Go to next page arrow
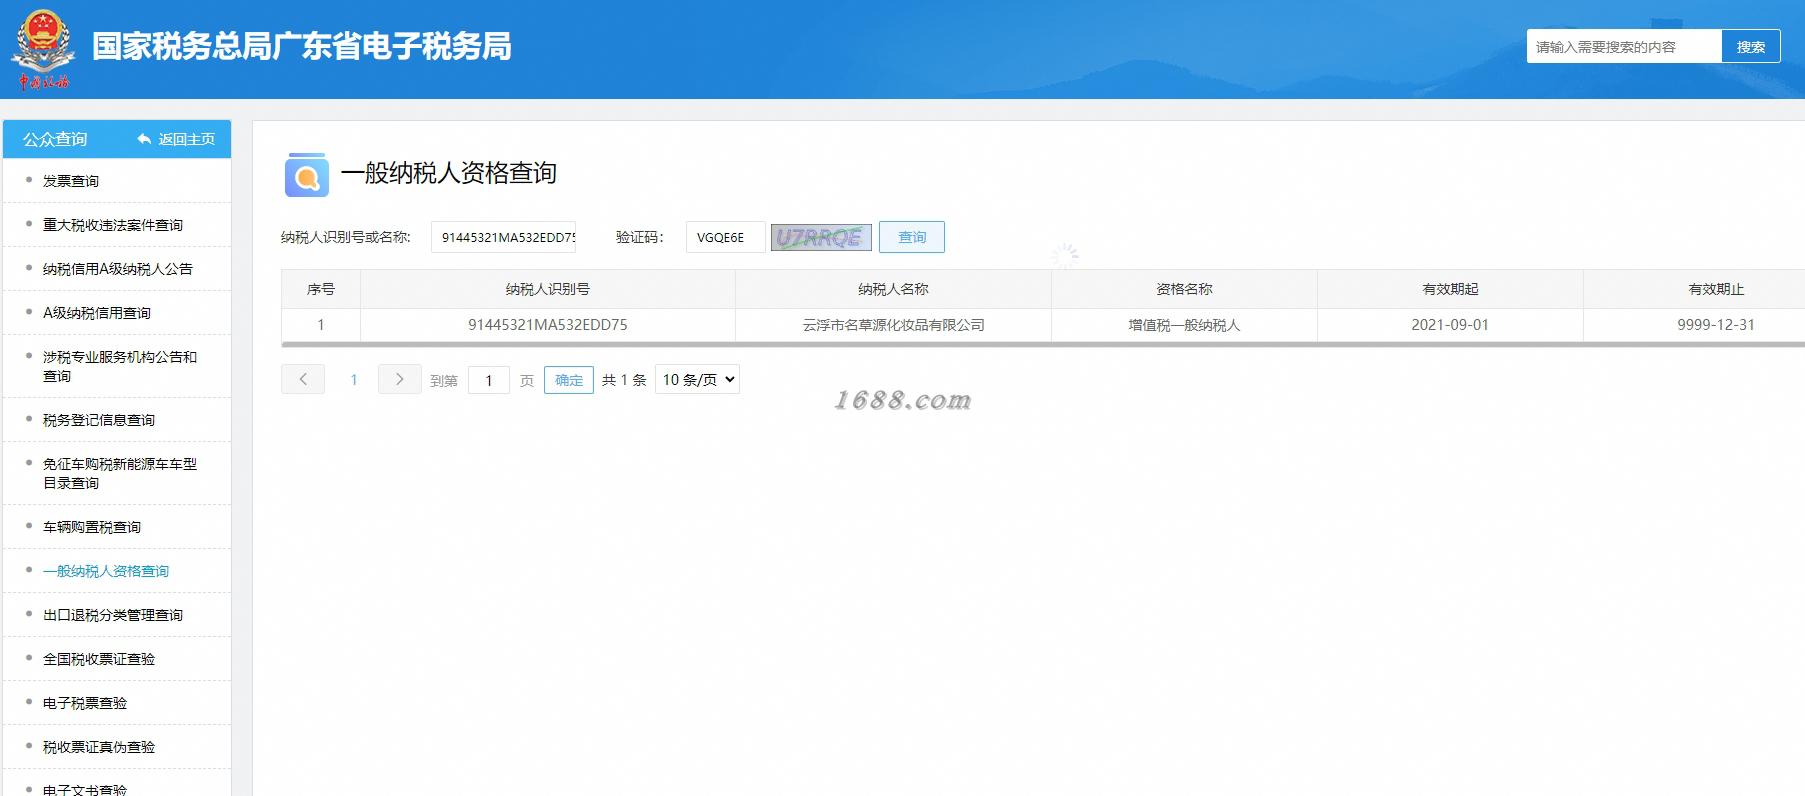 [399, 379]
